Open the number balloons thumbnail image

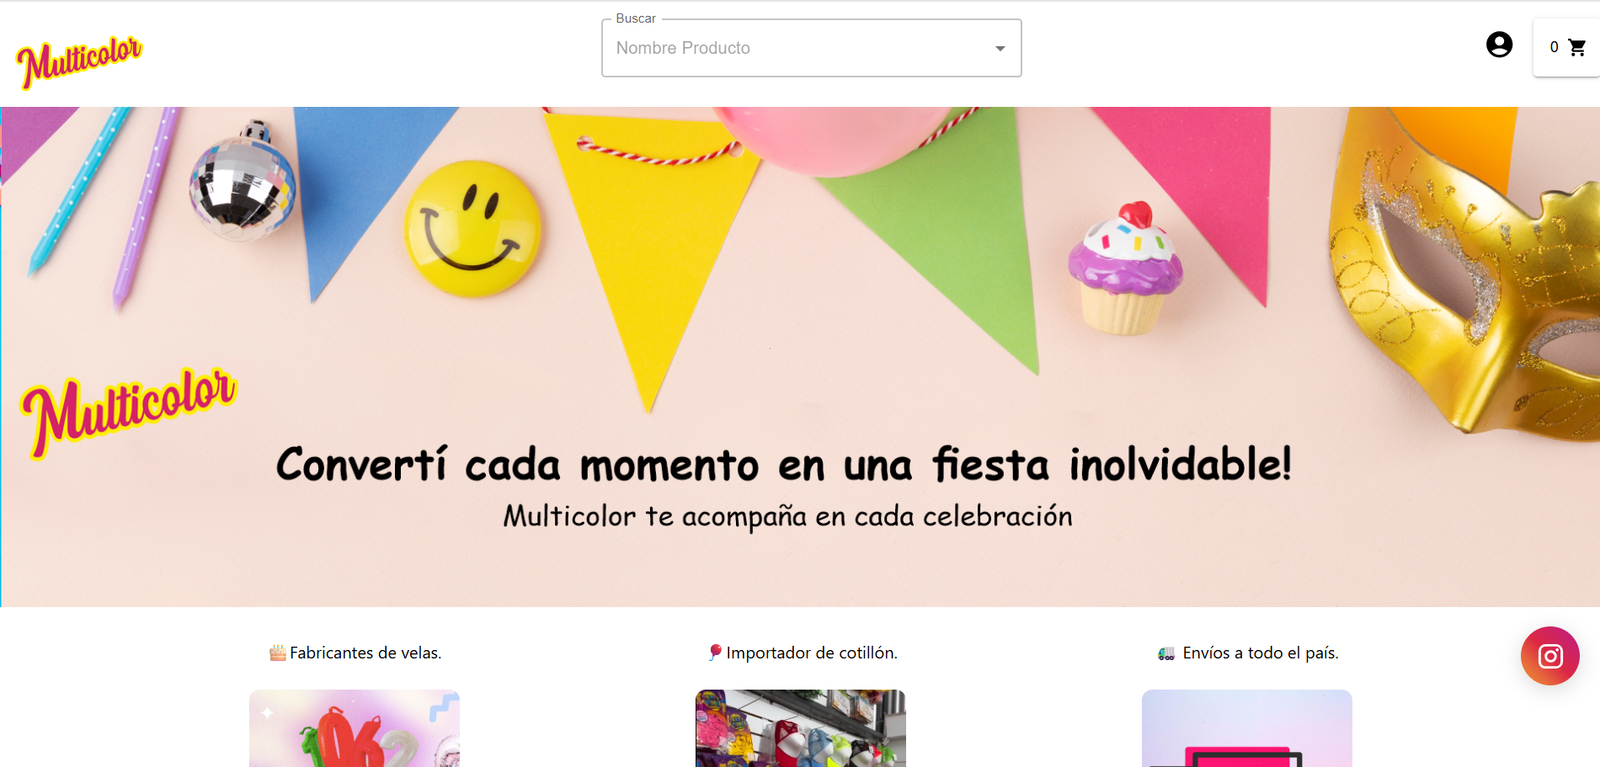354,728
